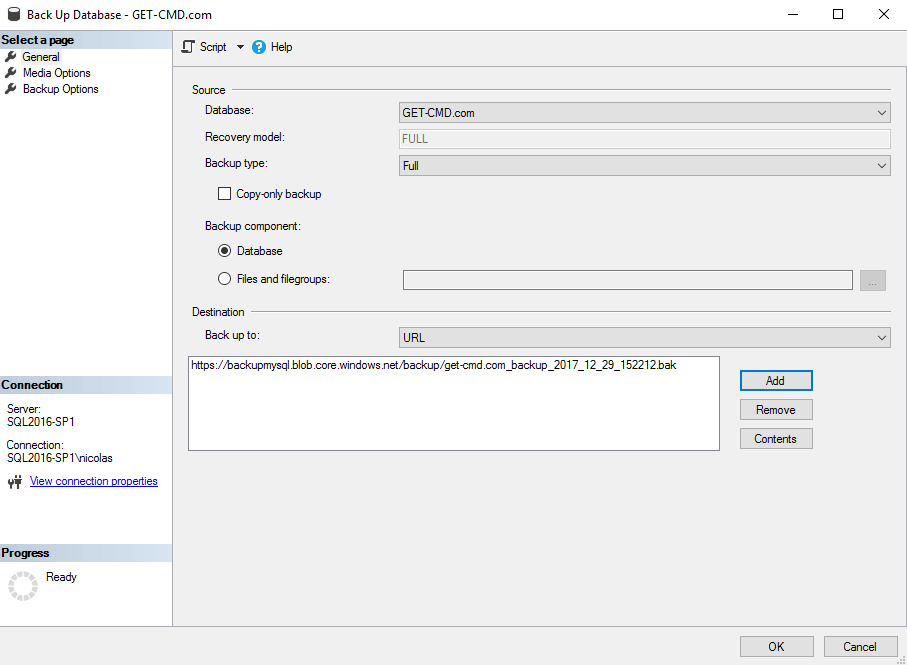Open the Back up to URL dropdown
The image size is (907, 665).
pos(644,338)
